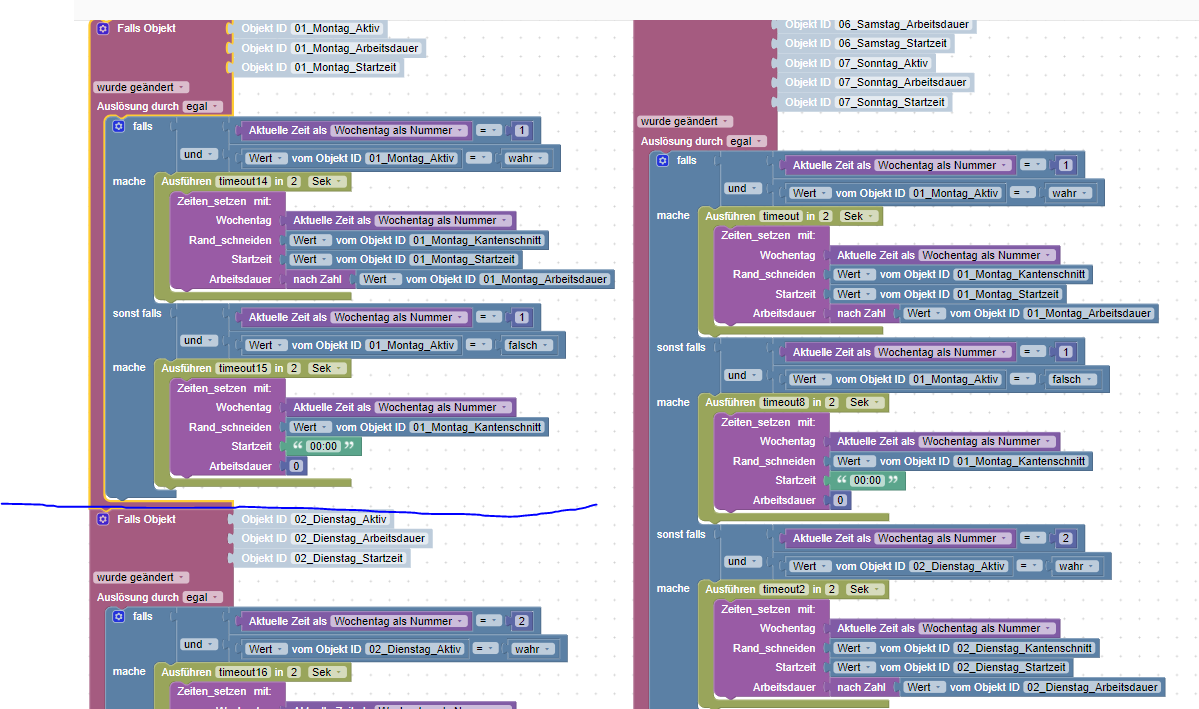Open und operator dropdown above timeout15
Screen dimensions: 1199x709
200,341
